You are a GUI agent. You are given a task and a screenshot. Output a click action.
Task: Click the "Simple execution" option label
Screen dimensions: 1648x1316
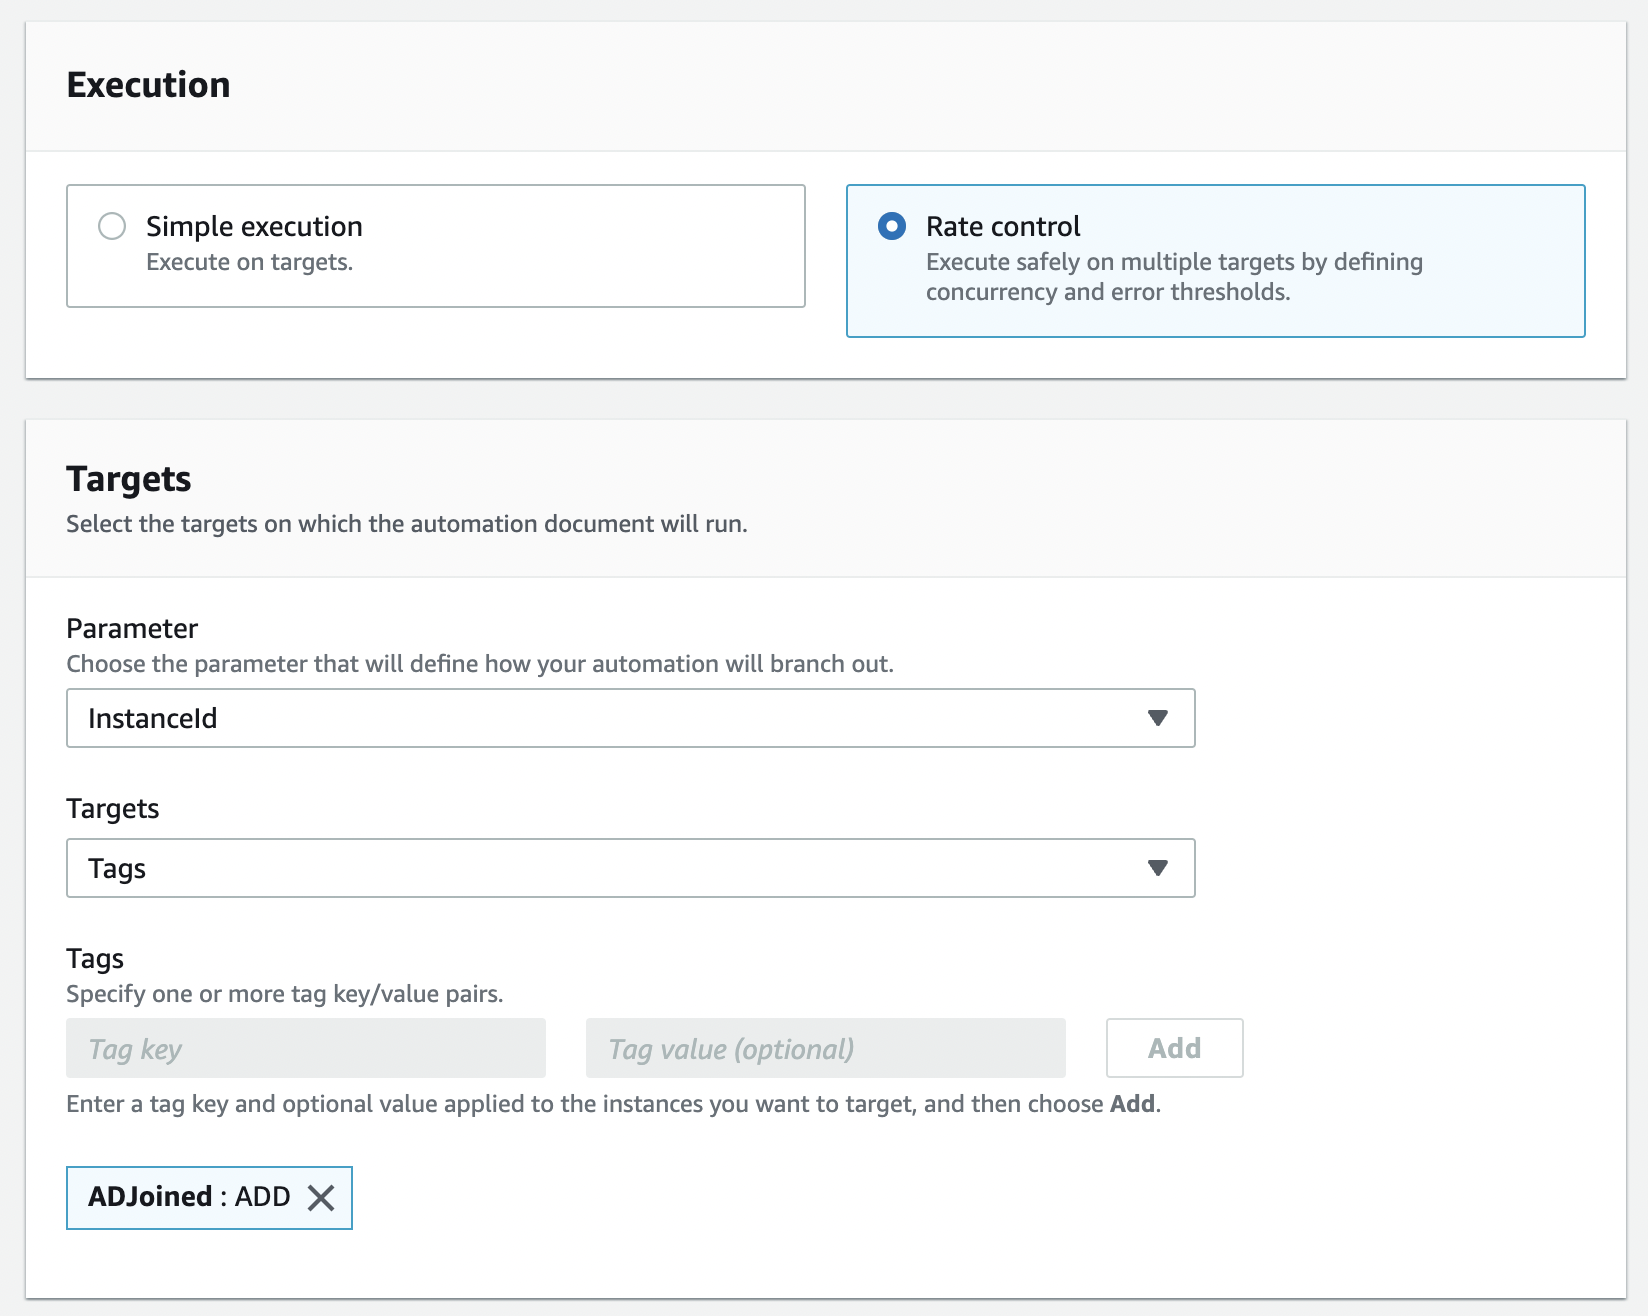click(x=254, y=227)
